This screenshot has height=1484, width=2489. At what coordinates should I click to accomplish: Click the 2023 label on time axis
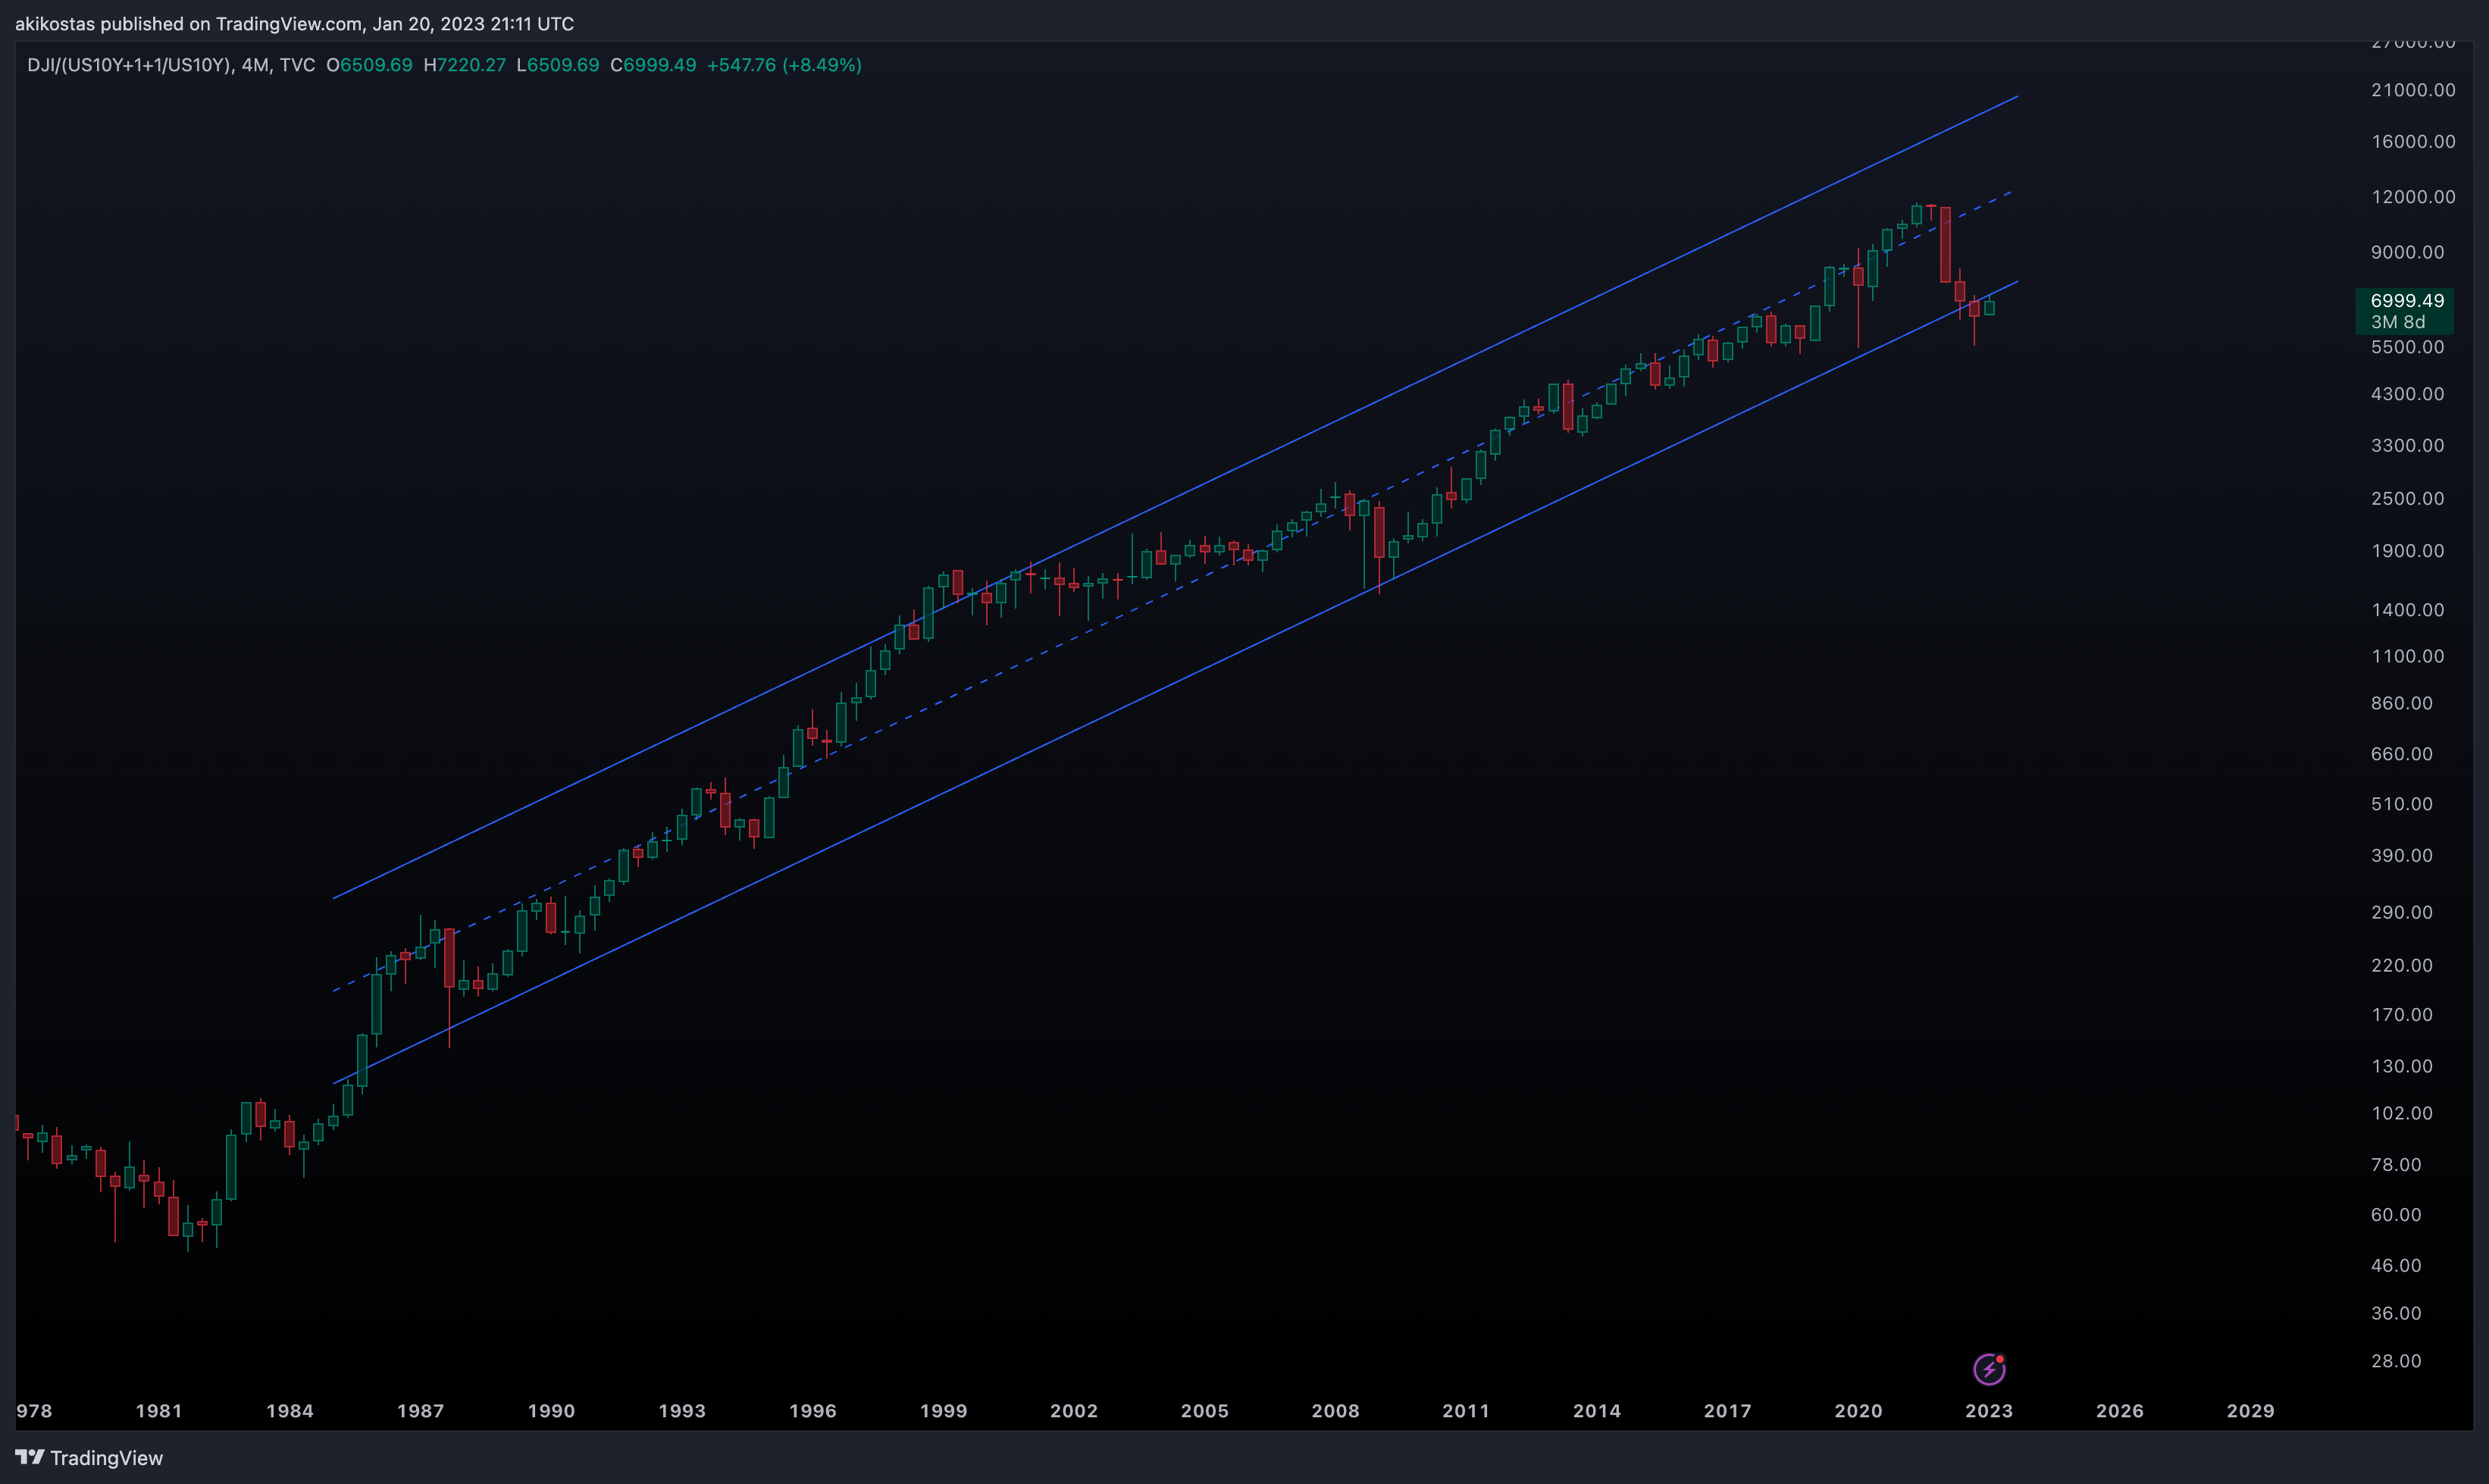click(x=1989, y=1411)
